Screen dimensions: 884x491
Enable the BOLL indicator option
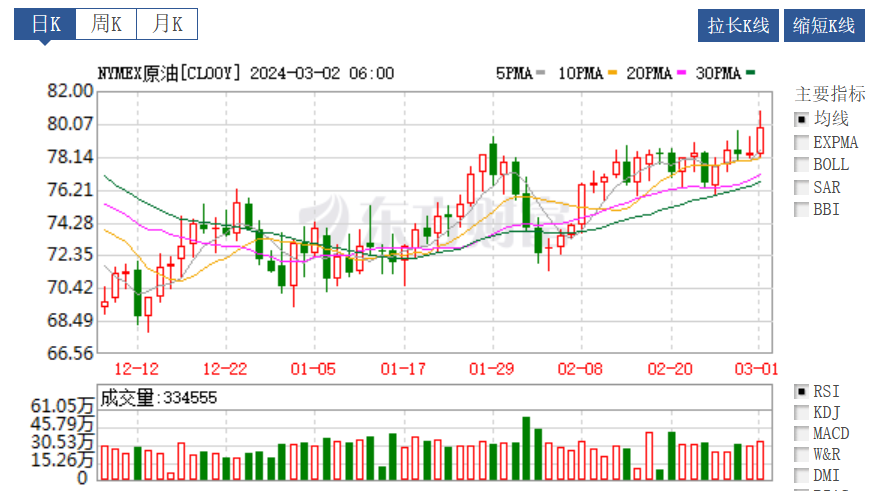[801, 165]
